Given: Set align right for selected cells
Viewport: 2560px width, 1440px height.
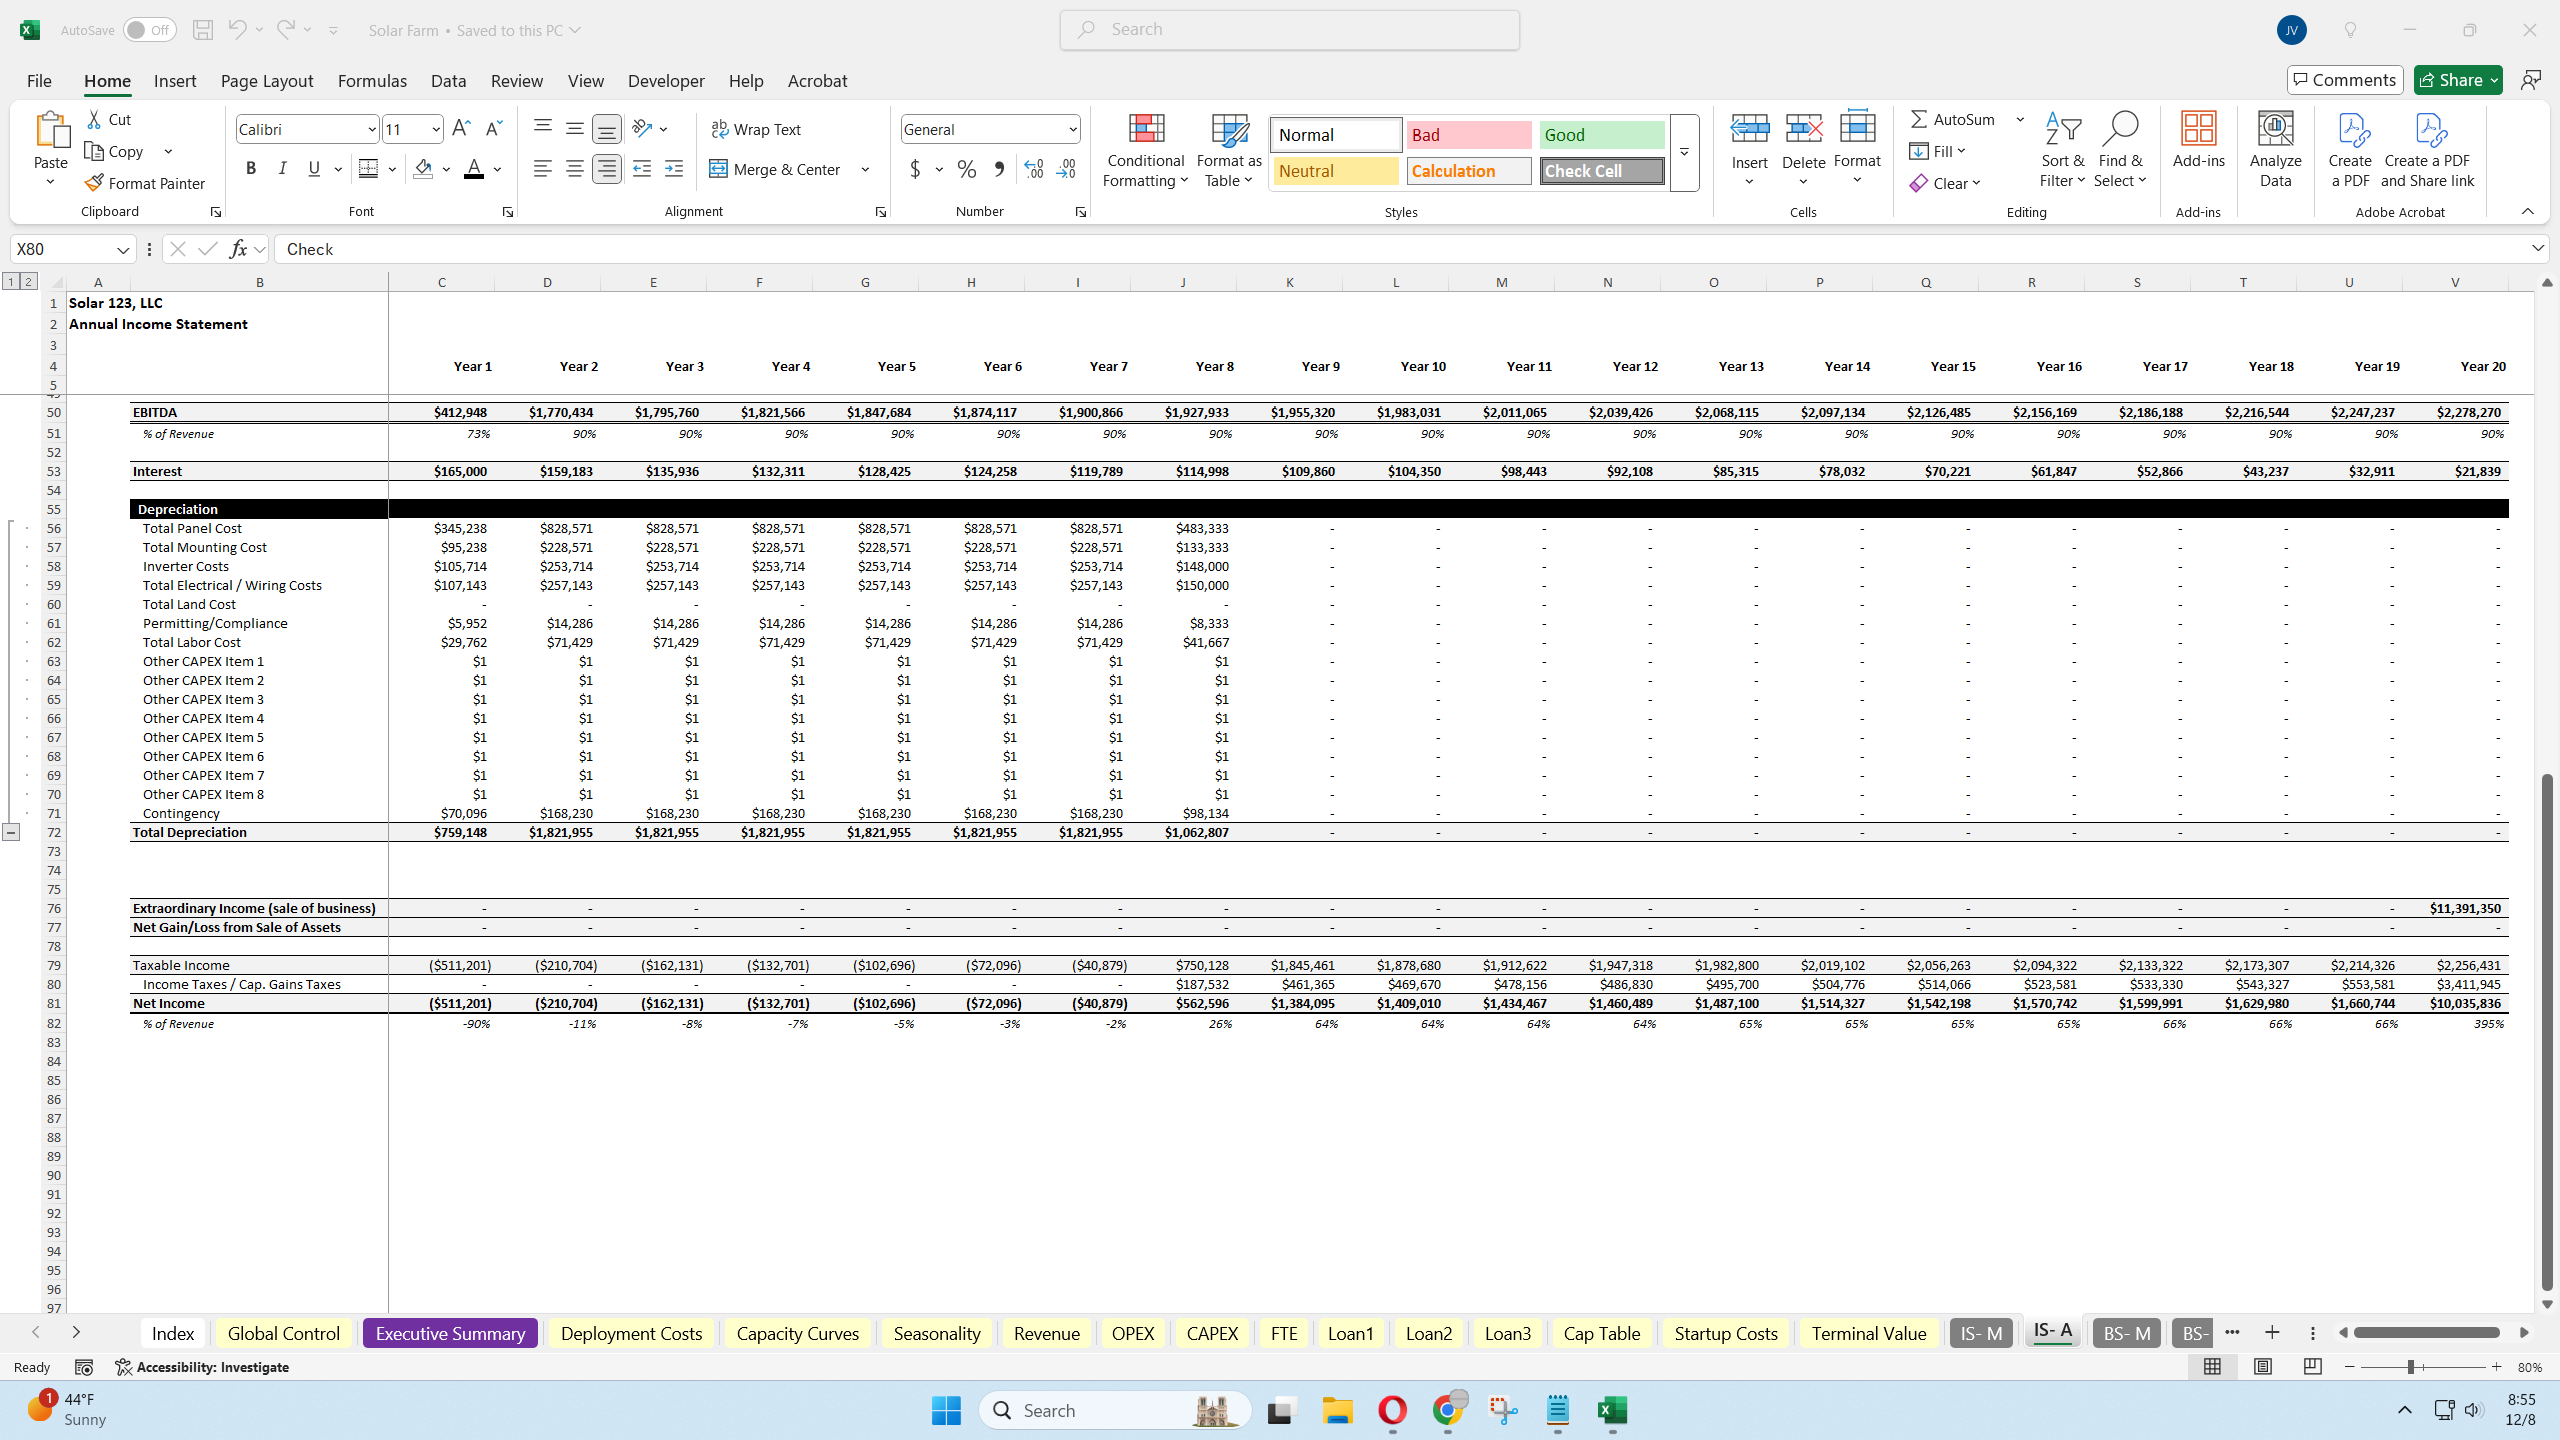Looking at the screenshot, I should coord(607,169).
